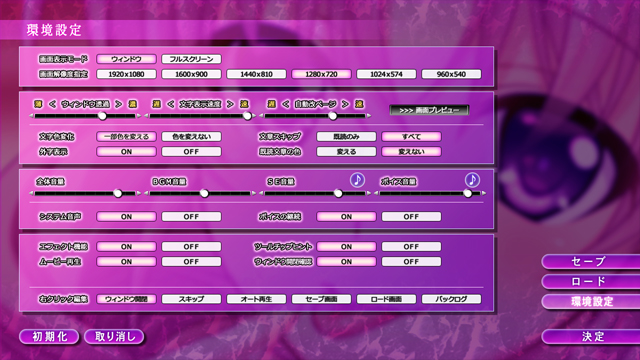Assign スキップ to right-click action
640x360 pixels.
tap(191, 299)
